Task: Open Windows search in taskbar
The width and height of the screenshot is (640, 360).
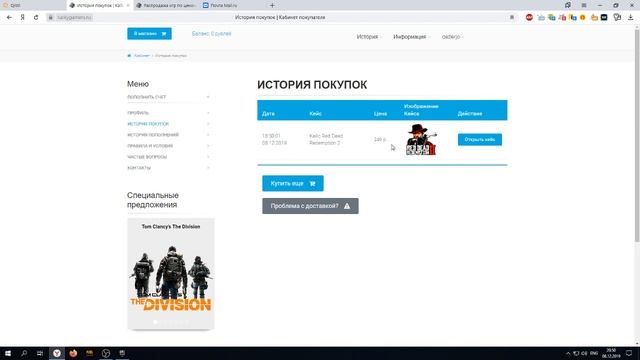Action: click(x=24, y=353)
